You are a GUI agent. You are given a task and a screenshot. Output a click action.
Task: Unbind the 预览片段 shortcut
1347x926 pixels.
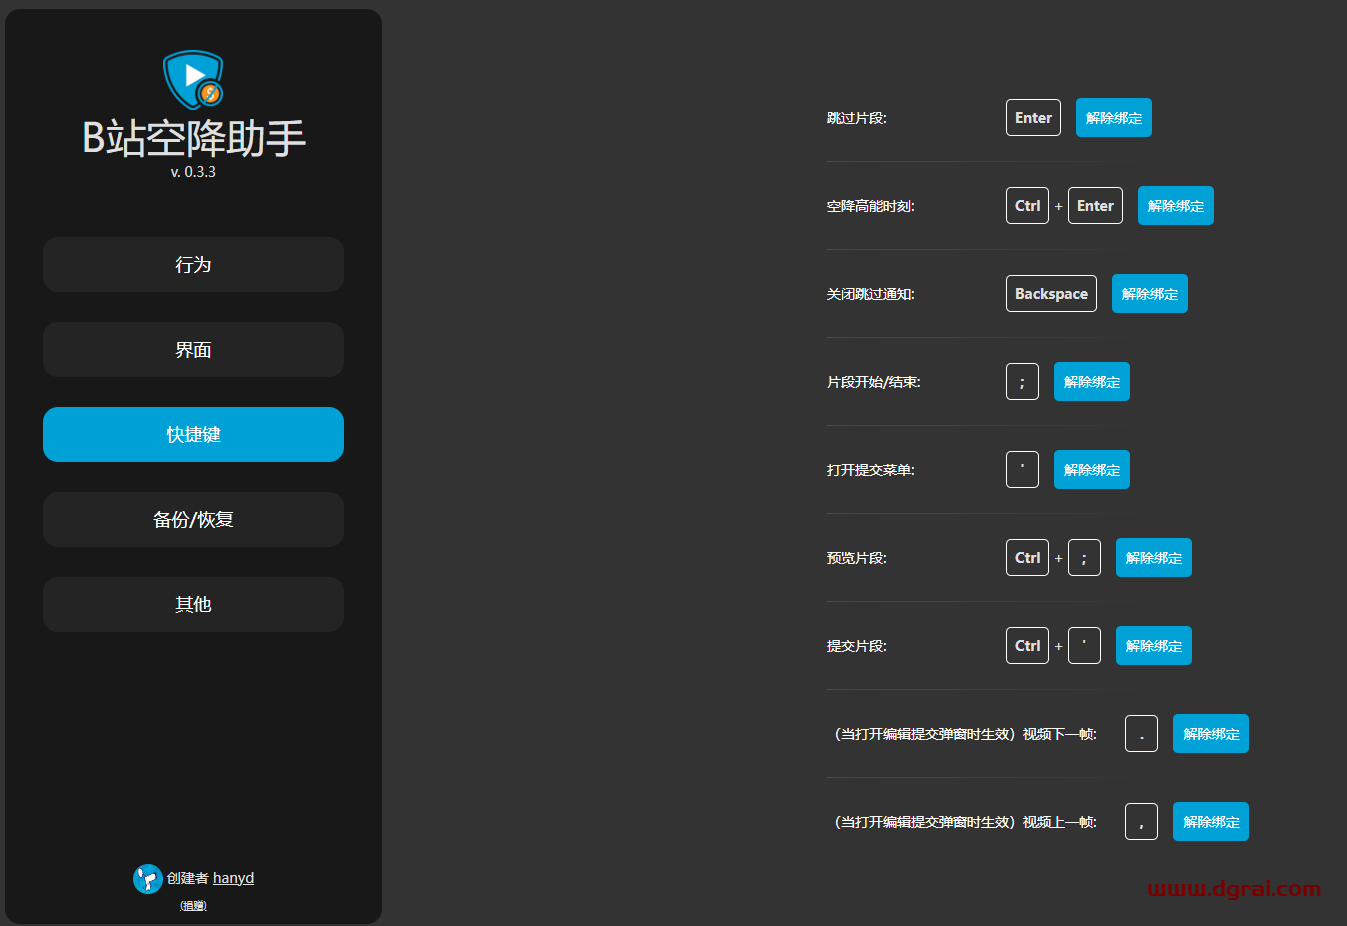[x=1154, y=558]
